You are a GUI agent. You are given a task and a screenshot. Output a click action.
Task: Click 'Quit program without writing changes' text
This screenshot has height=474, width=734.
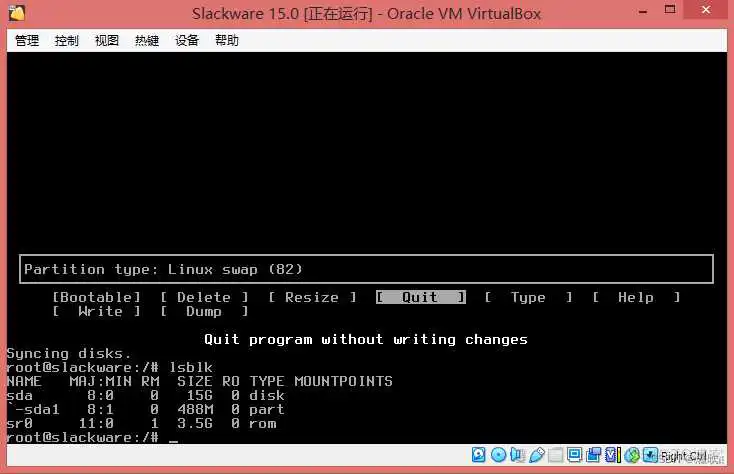coord(366,339)
